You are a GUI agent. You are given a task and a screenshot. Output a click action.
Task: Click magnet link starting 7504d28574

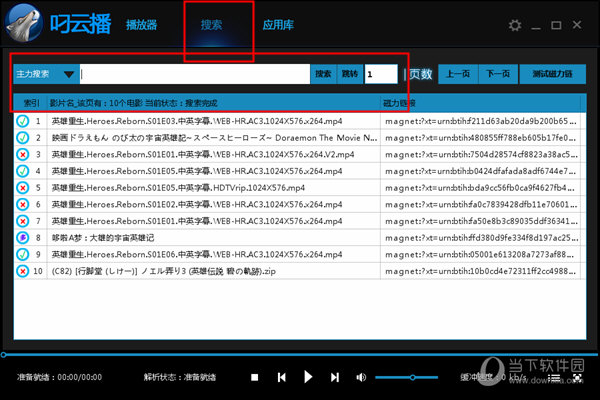pyautogui.click(x=481, y=155)
